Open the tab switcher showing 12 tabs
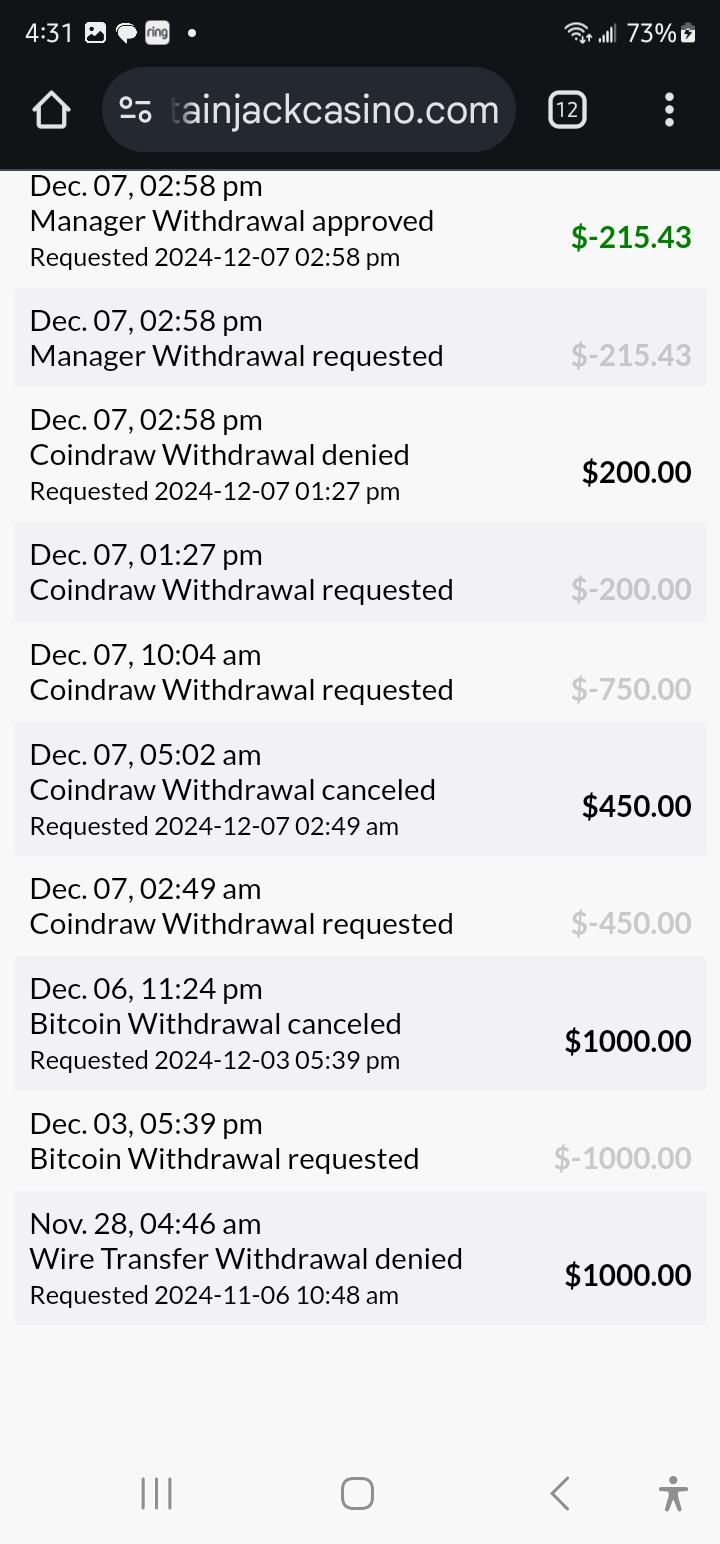This screenshot has height=1544, width=720. [567, 110]
